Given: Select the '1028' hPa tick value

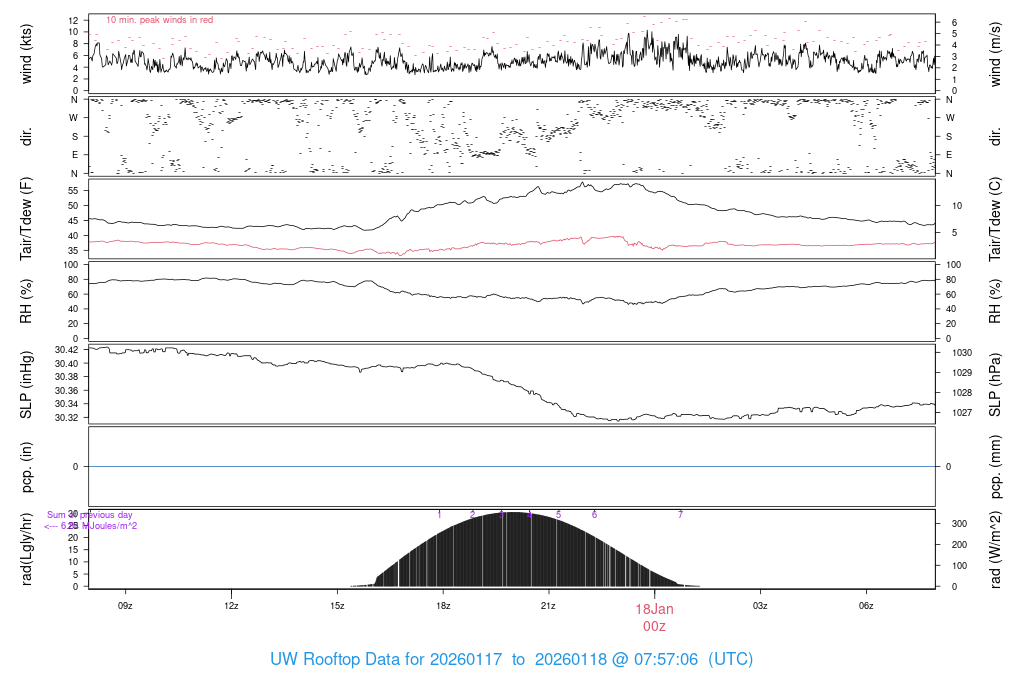Looking at the screenshot, I should 962,393.
